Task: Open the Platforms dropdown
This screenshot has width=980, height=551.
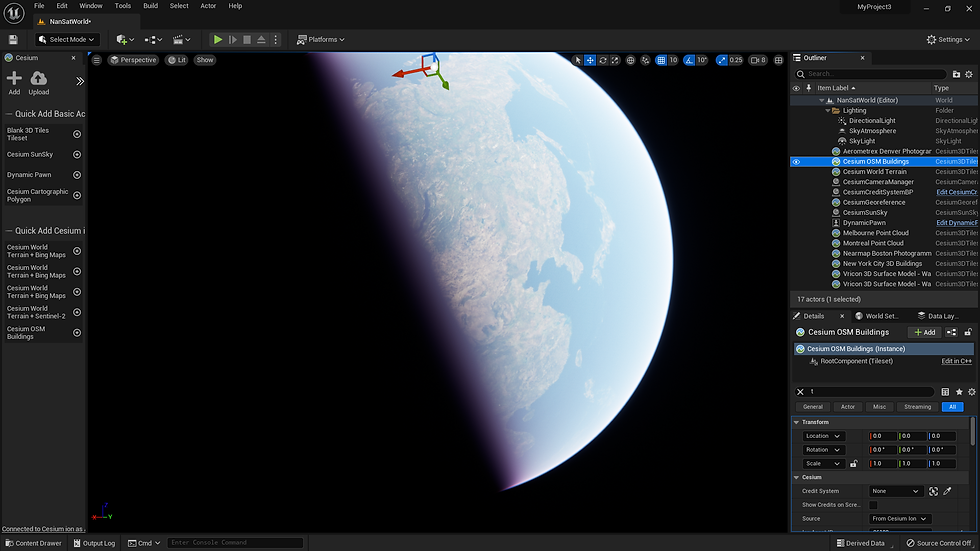Action: (x=321, y=39)
